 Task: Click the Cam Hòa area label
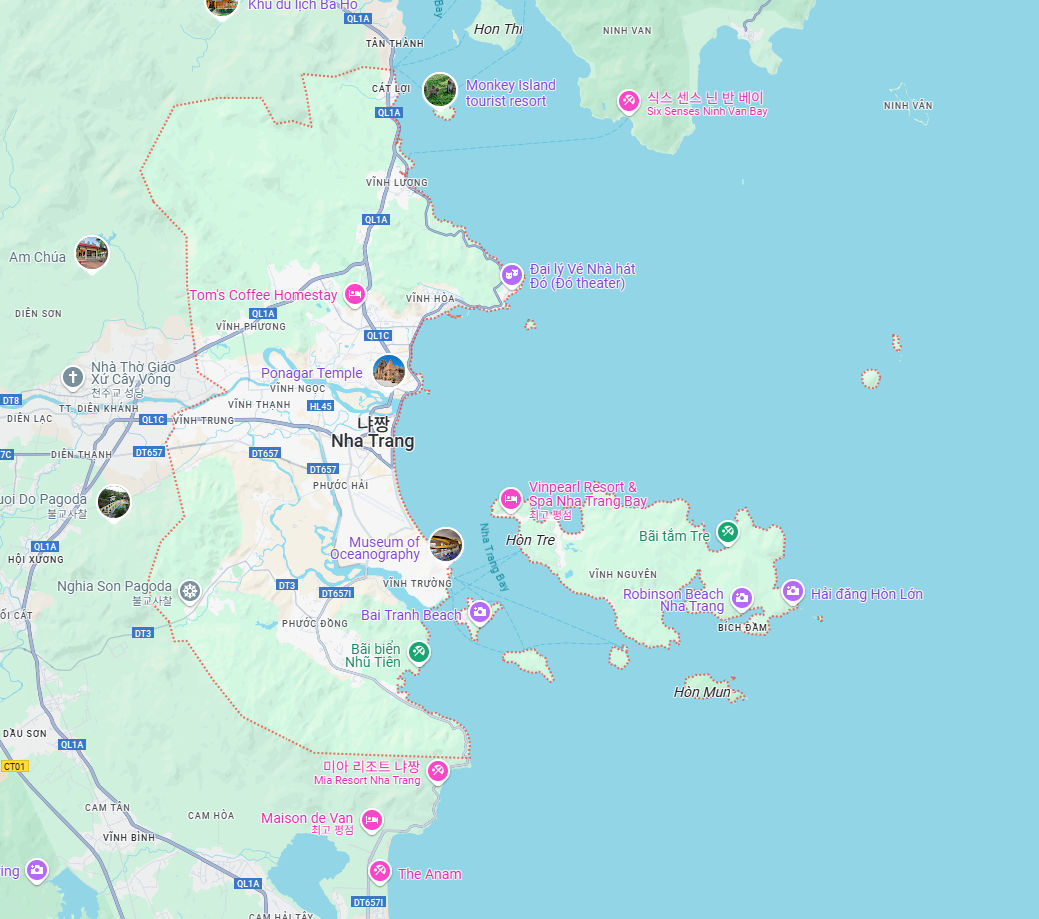[211, 816]
